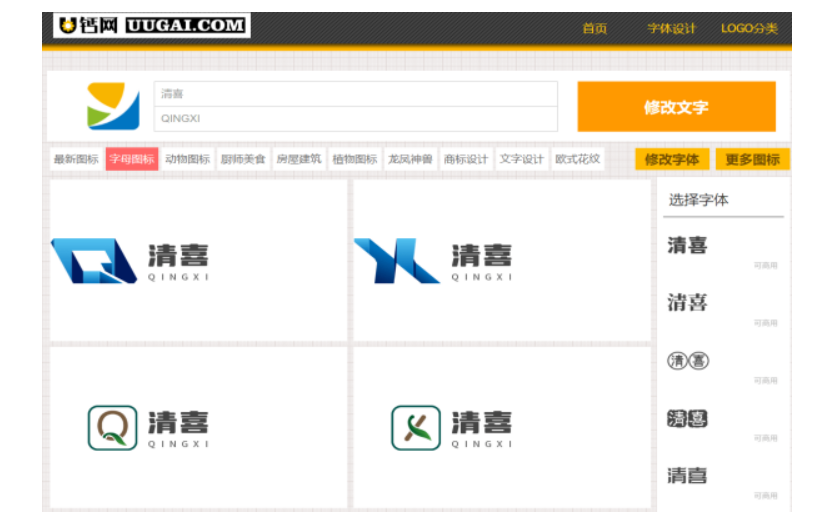Select the fifth font sample at bottom
838x515 pixels.
click(x=687, y=476)
